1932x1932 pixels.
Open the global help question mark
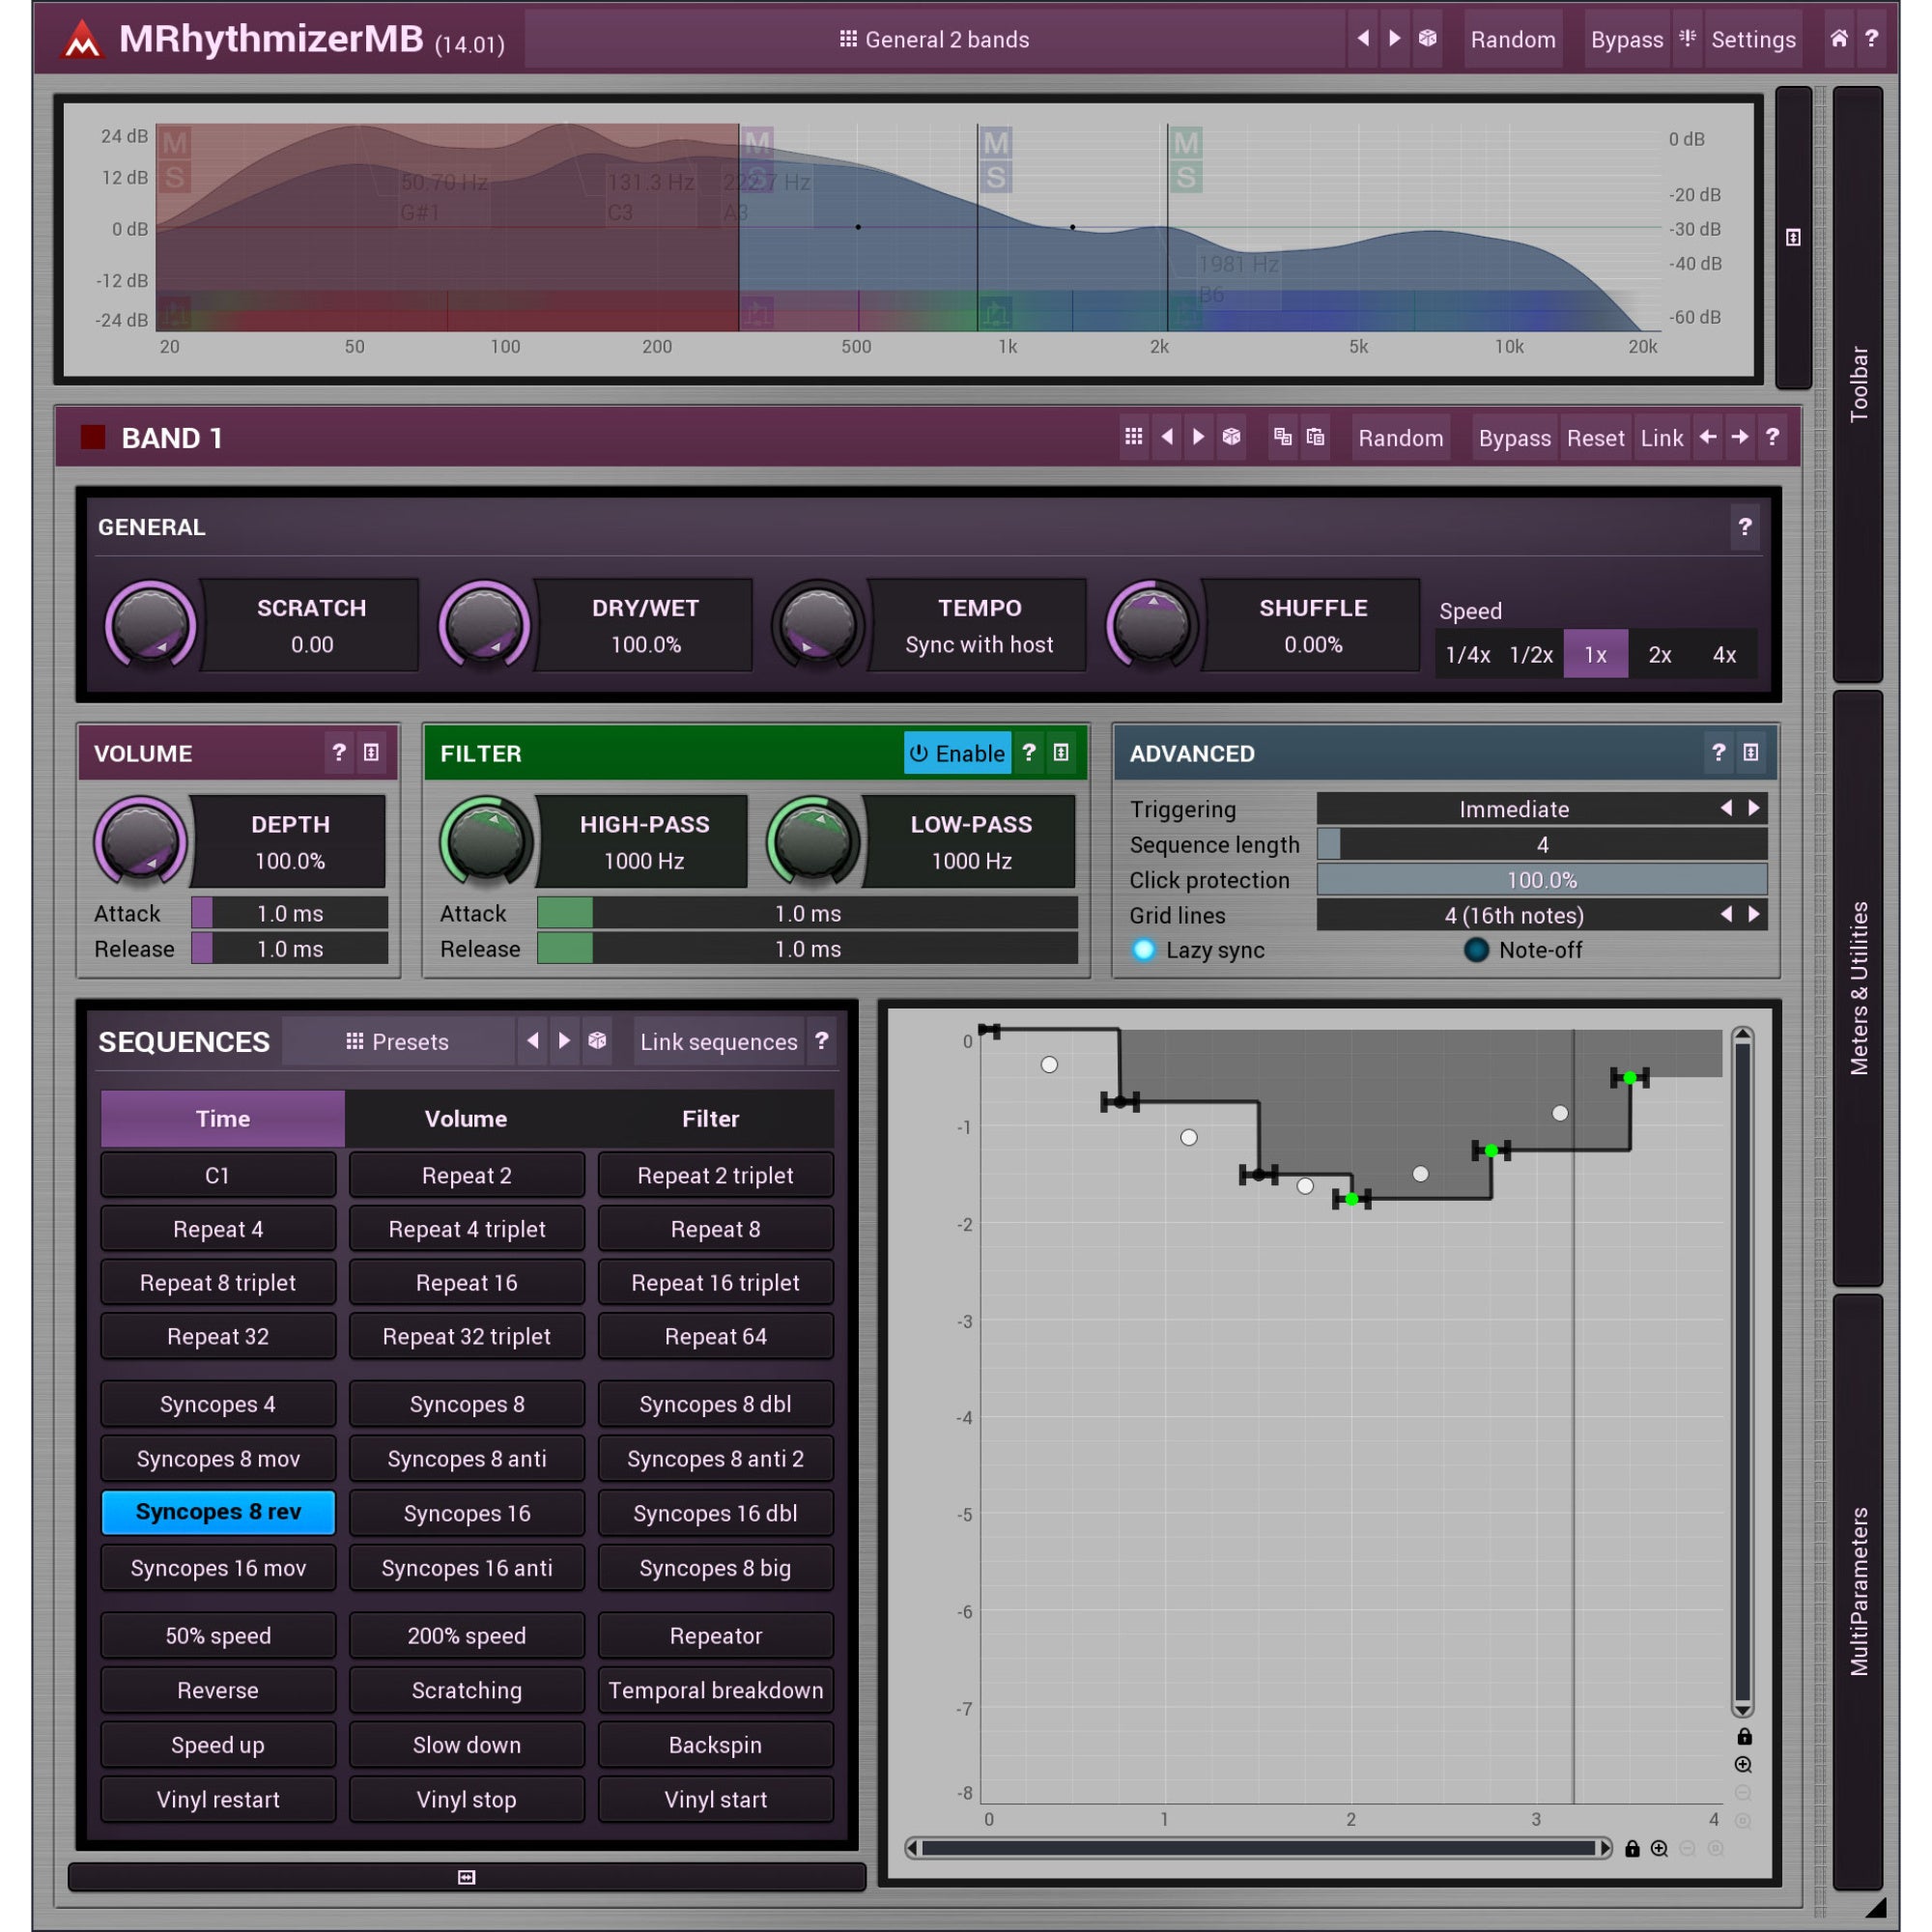tap(1871, 39)
